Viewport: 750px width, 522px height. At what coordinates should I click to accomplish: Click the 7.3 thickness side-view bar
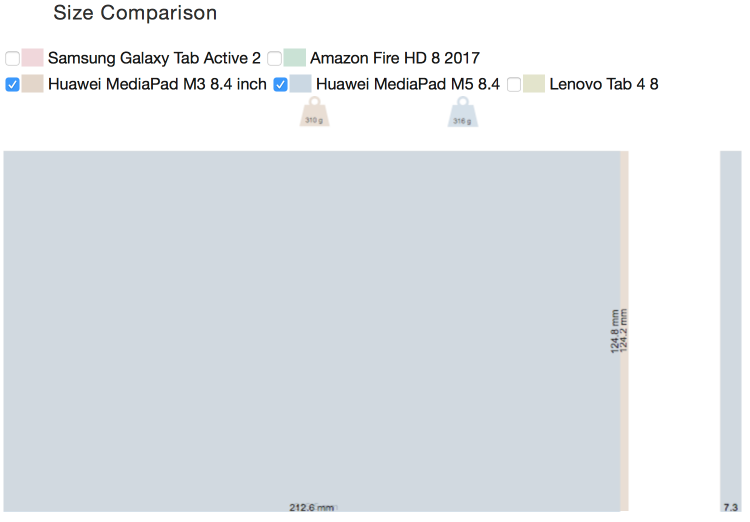point(731,331)
